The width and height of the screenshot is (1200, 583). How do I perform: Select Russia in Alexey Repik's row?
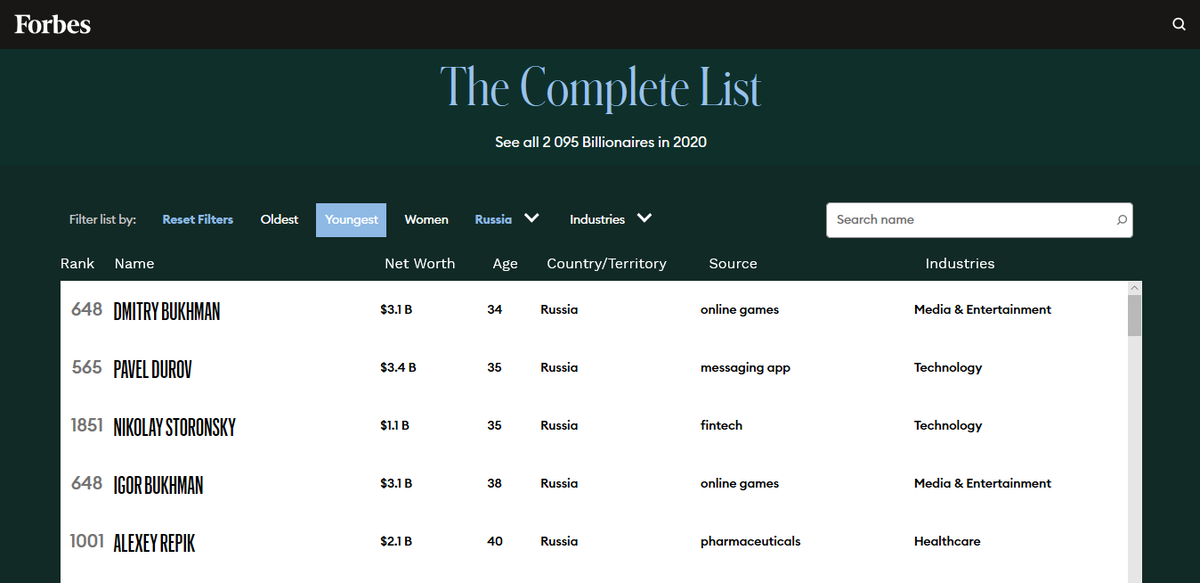click(x=559, y=542)
